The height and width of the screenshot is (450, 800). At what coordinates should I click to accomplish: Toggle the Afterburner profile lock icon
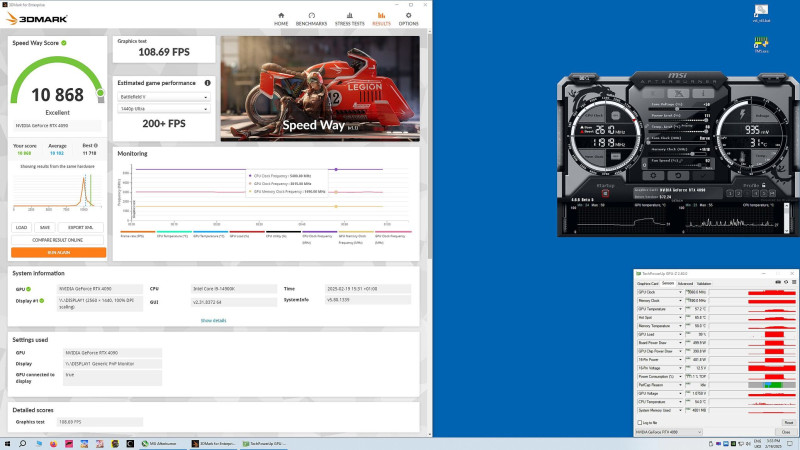[x=763, y=185]
